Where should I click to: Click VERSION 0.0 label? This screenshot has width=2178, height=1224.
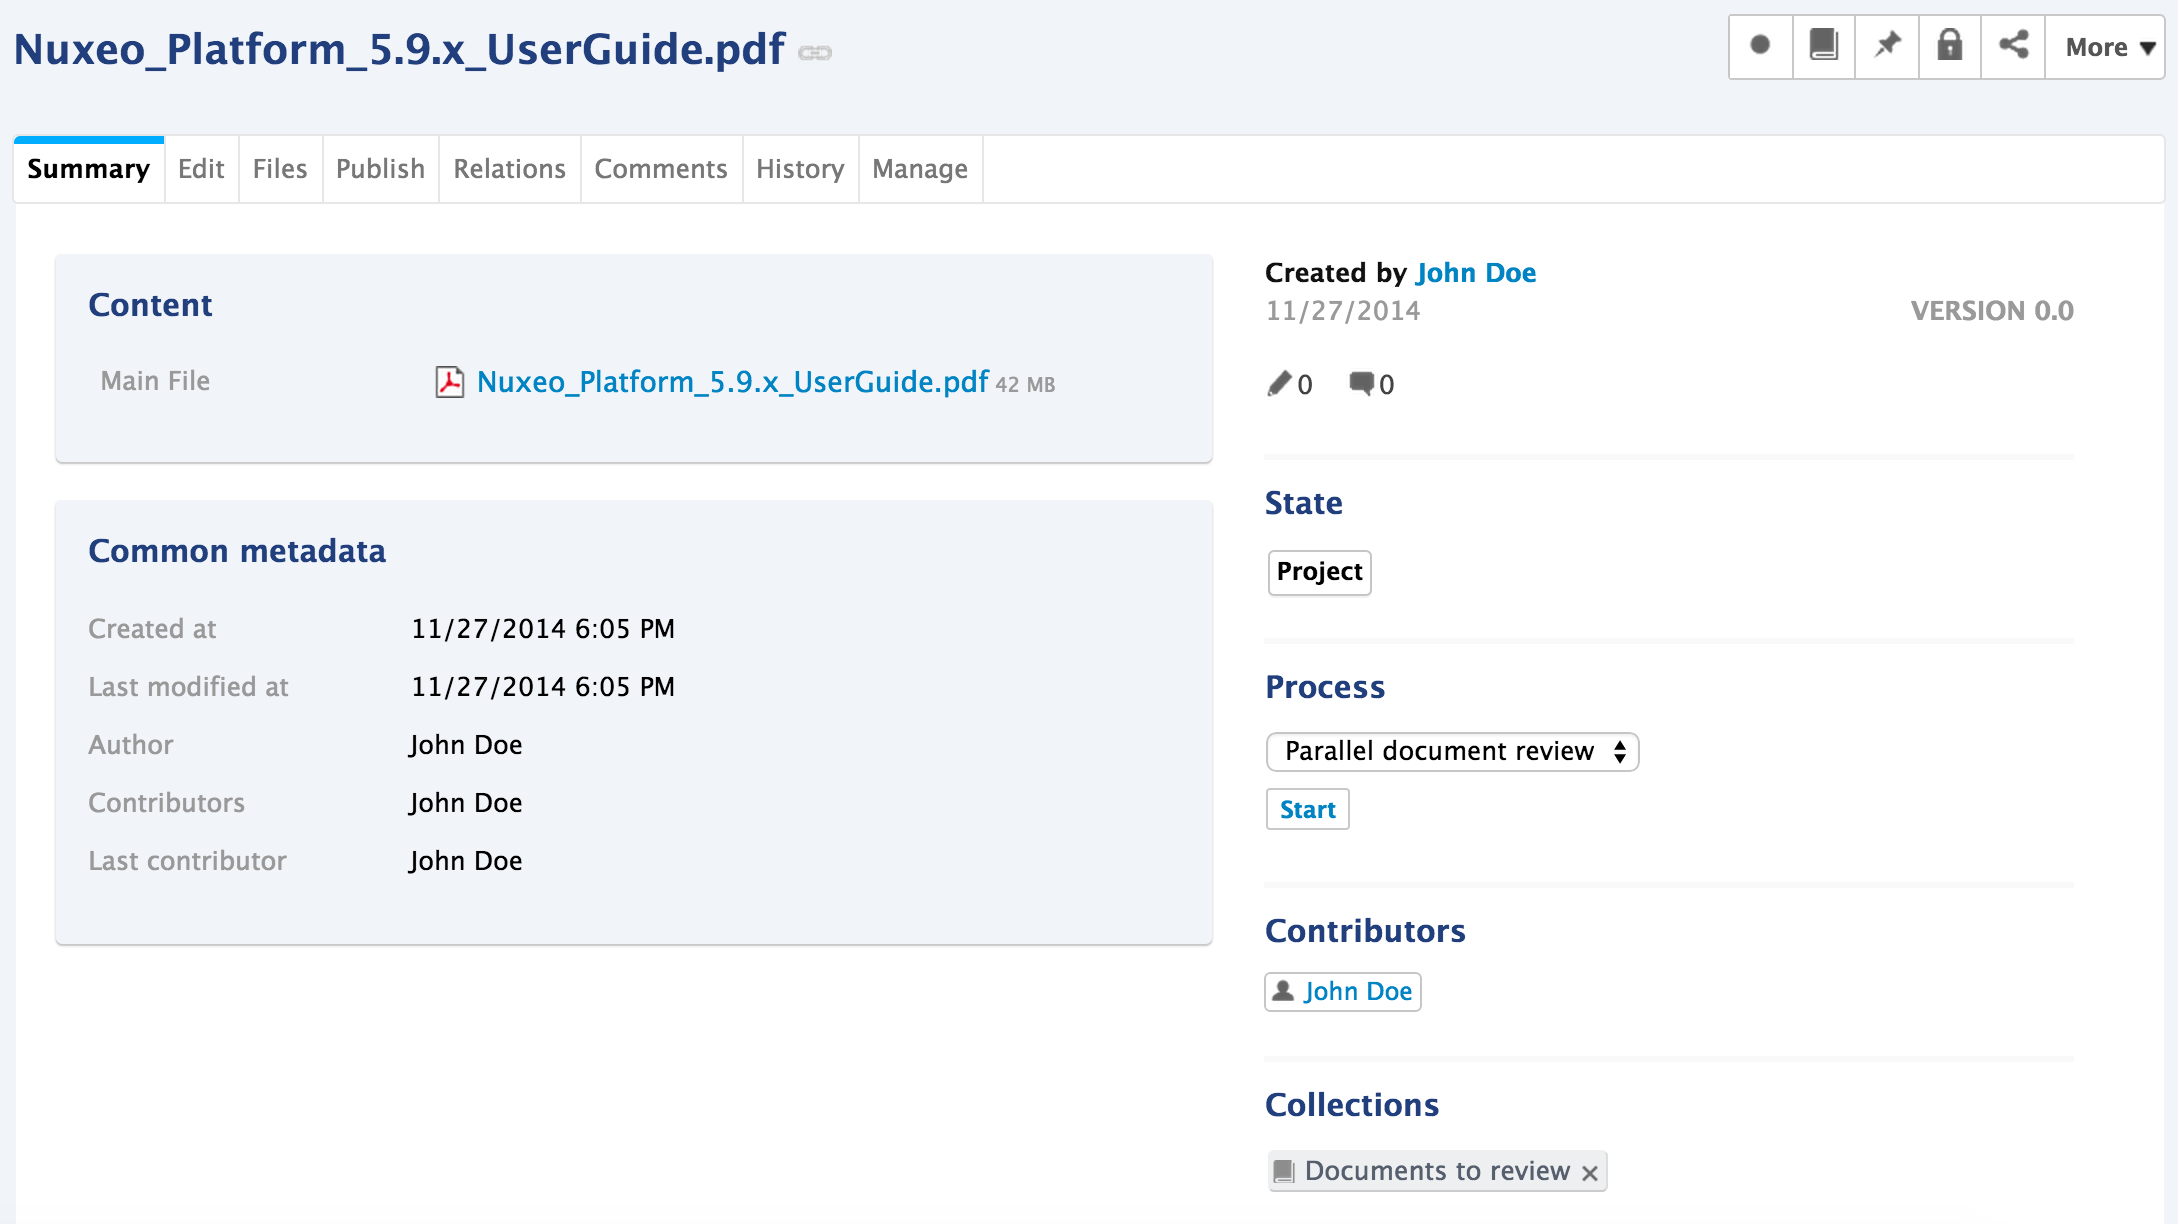(1992, 311)
